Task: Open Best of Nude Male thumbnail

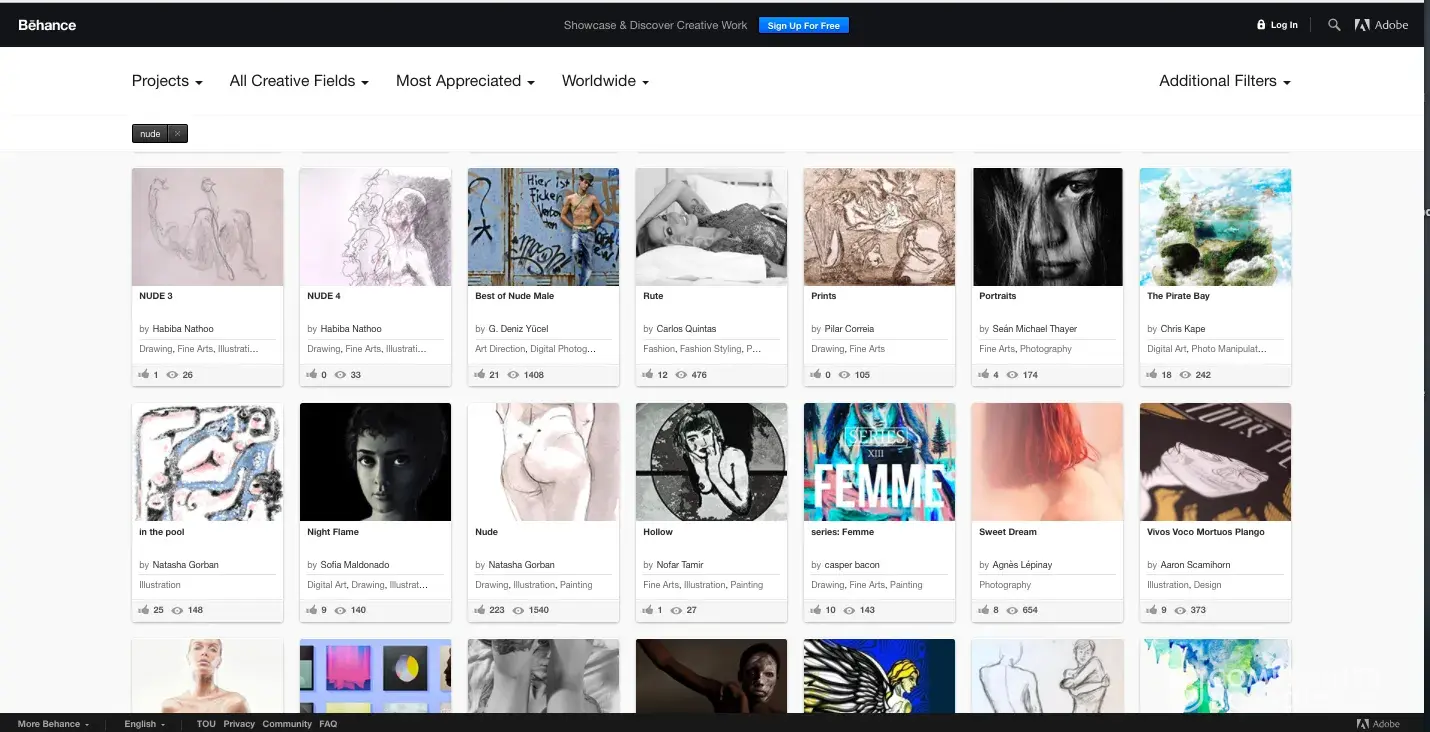Action: (544, 227)
